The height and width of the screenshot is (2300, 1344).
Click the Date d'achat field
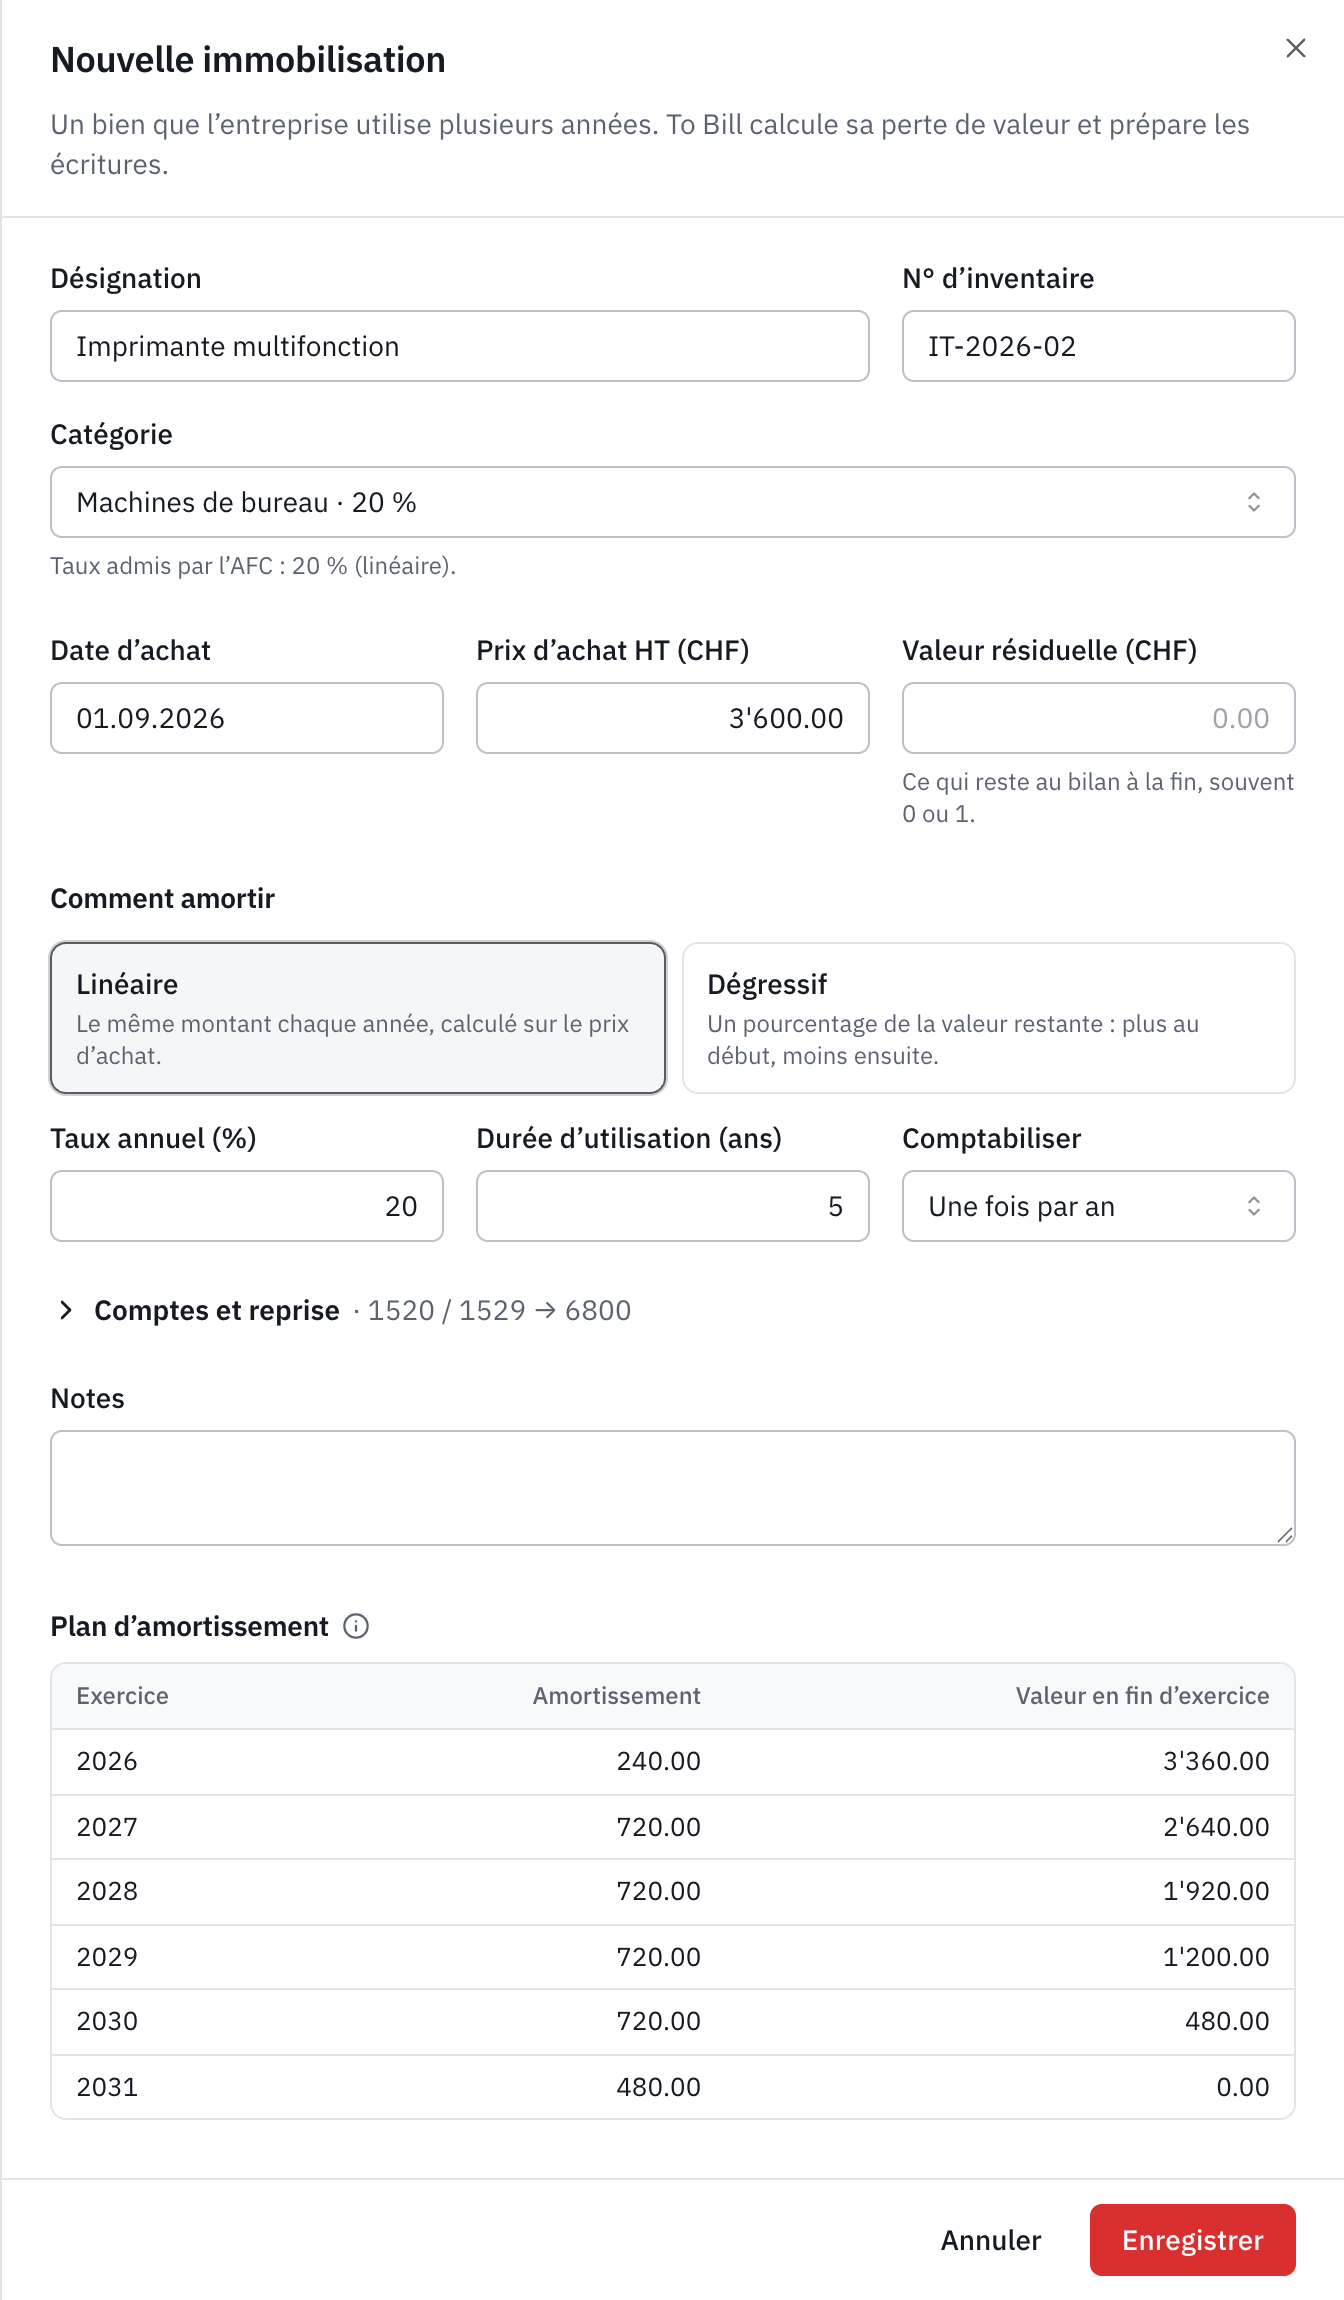(x=247, y=718)
